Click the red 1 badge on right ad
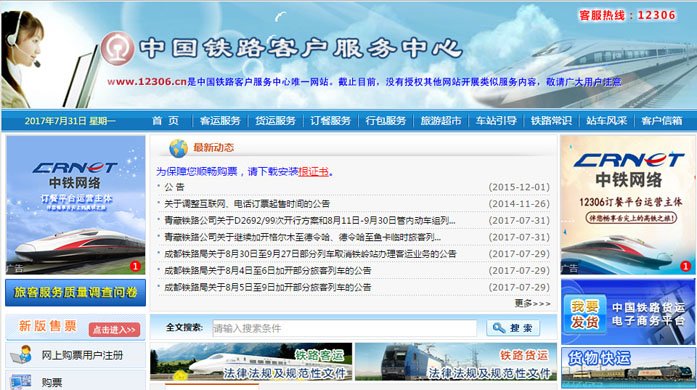Viewport: 697px width, 390px height. tap(685, 266)
